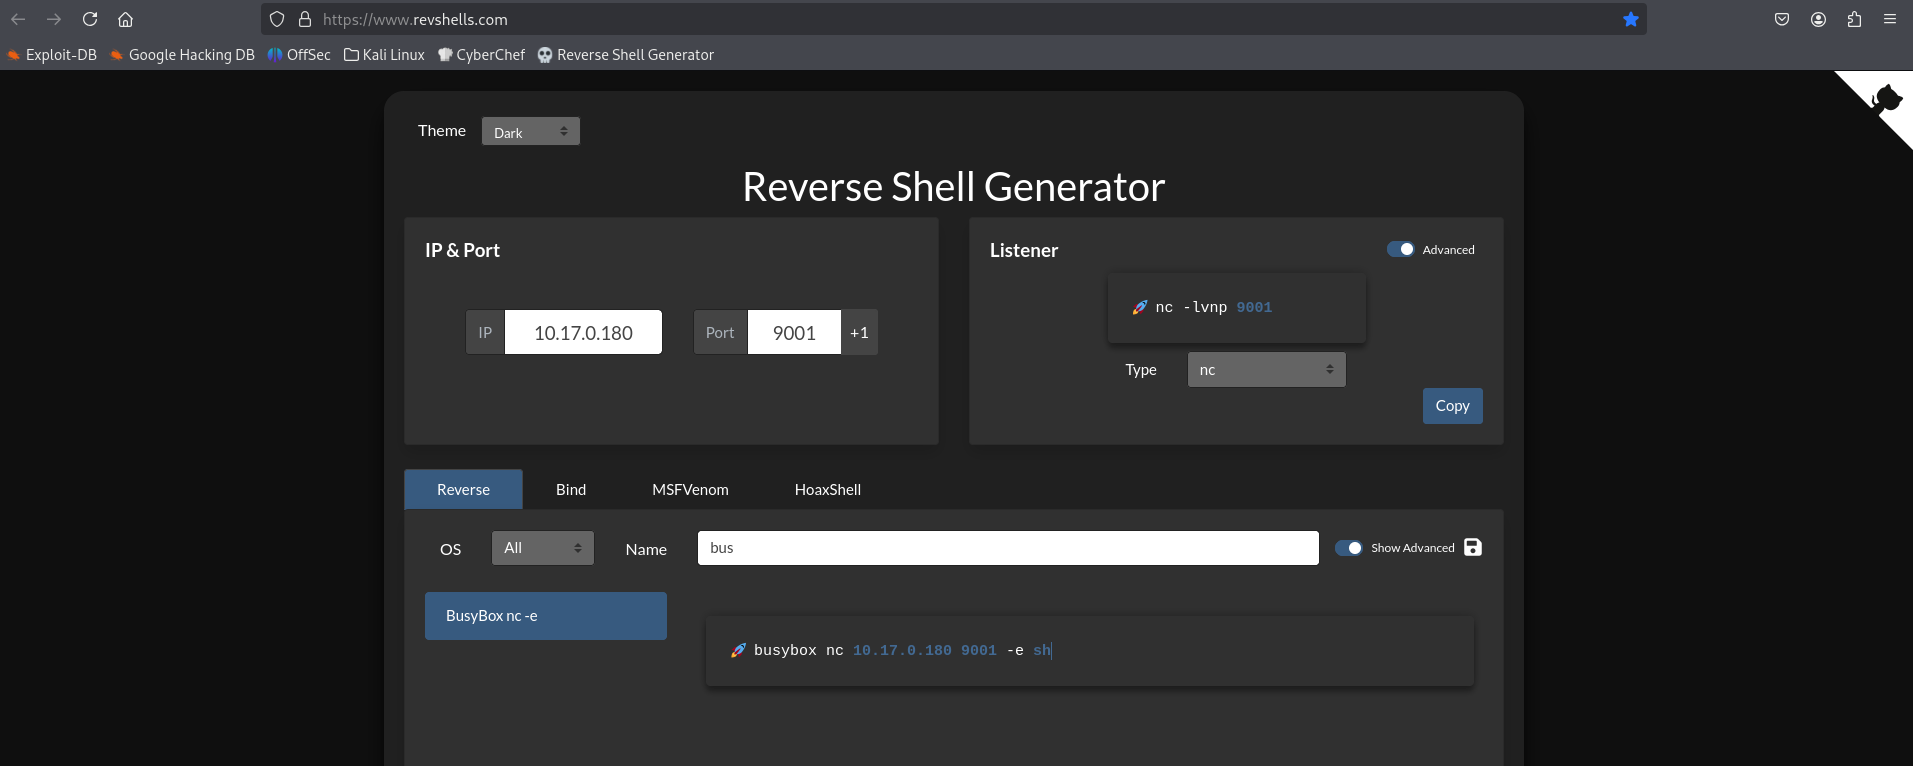The height and width of the screenshot is (766, 1913).
Task: Click the browser URL address bar
Action: 954,19
